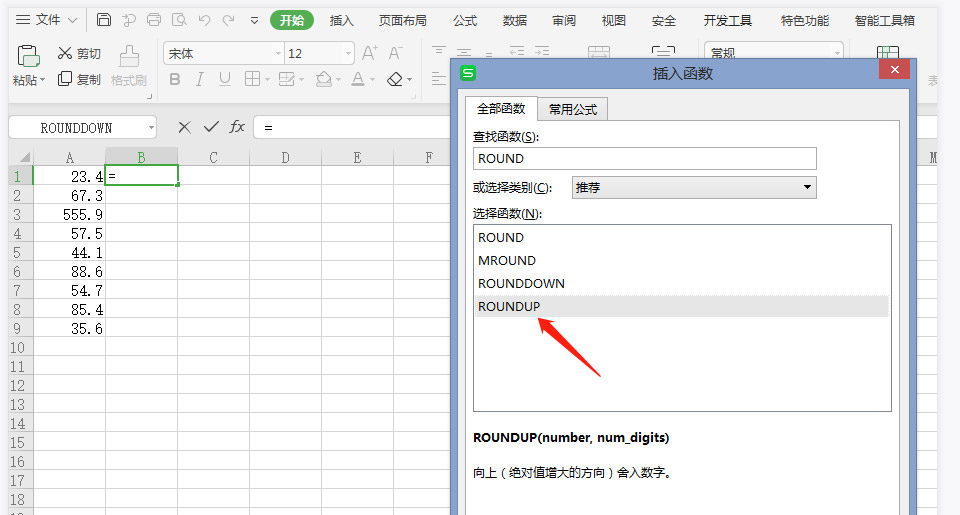Screen dimensions: 960x515
Task: Expand the ROUNDDOWN name box dropdown
Action: (x=150, y=128)
